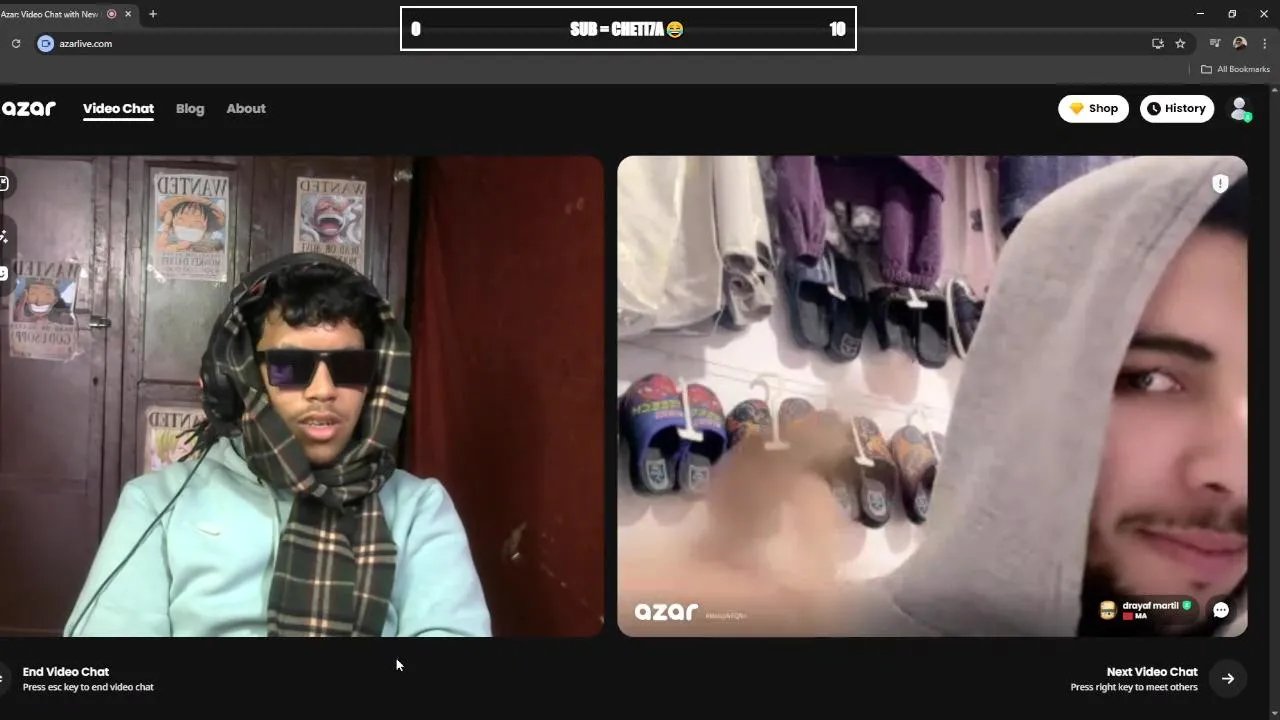Open the sparkle effects icon on own video
This screenshot has width=1280, height=720.
coord(4,237)
